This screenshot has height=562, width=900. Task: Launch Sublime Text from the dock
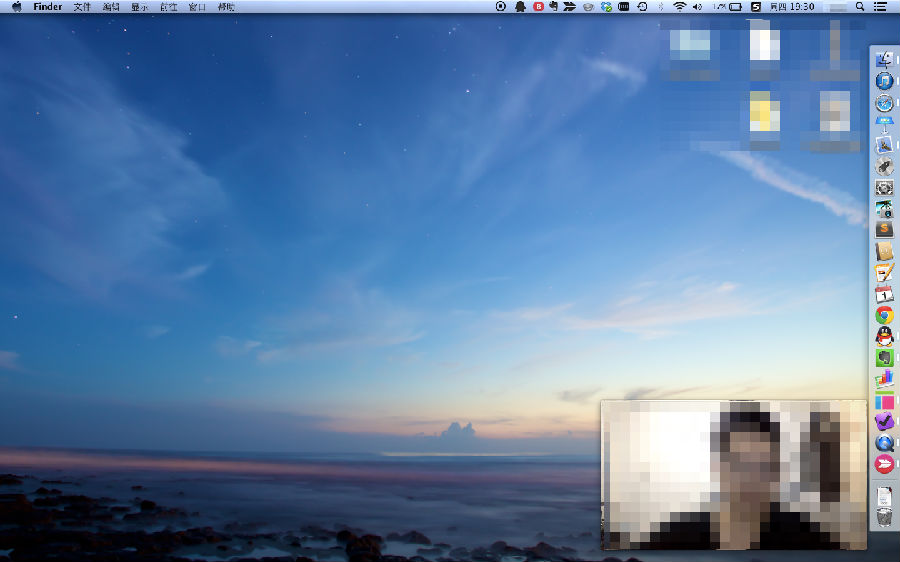884,230
